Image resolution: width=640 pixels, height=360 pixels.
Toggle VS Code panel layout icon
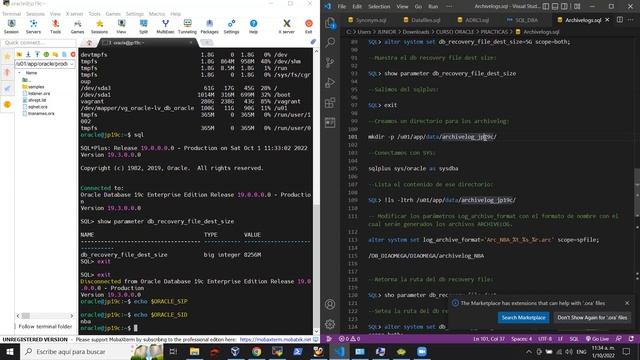(x=555, y=7)
